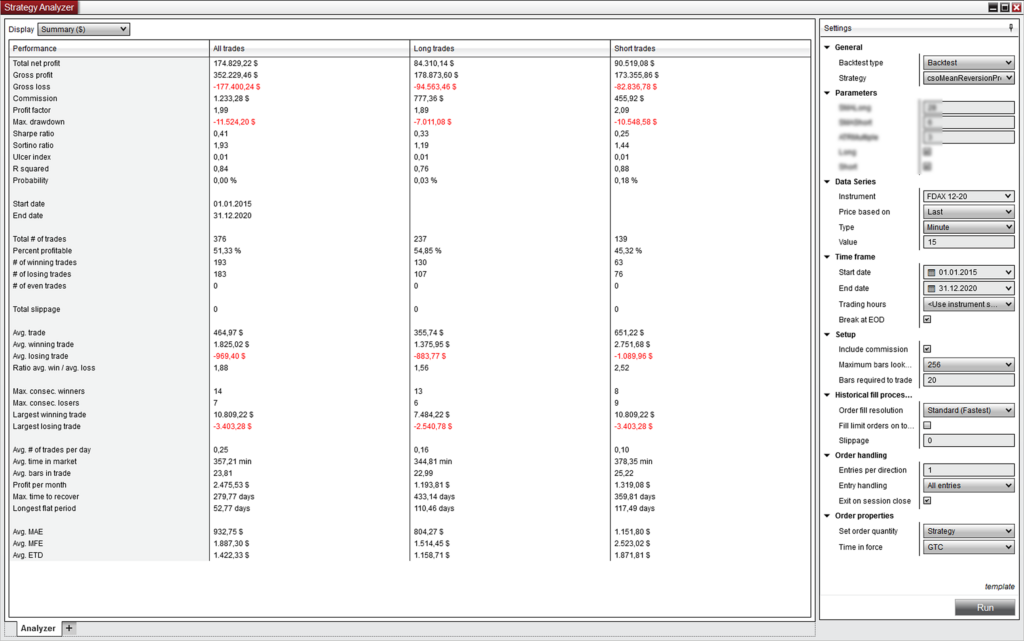Collapse the Historical fill processing section
Viewport: 1024px width, 641px height.
click(x=827, y=395)
